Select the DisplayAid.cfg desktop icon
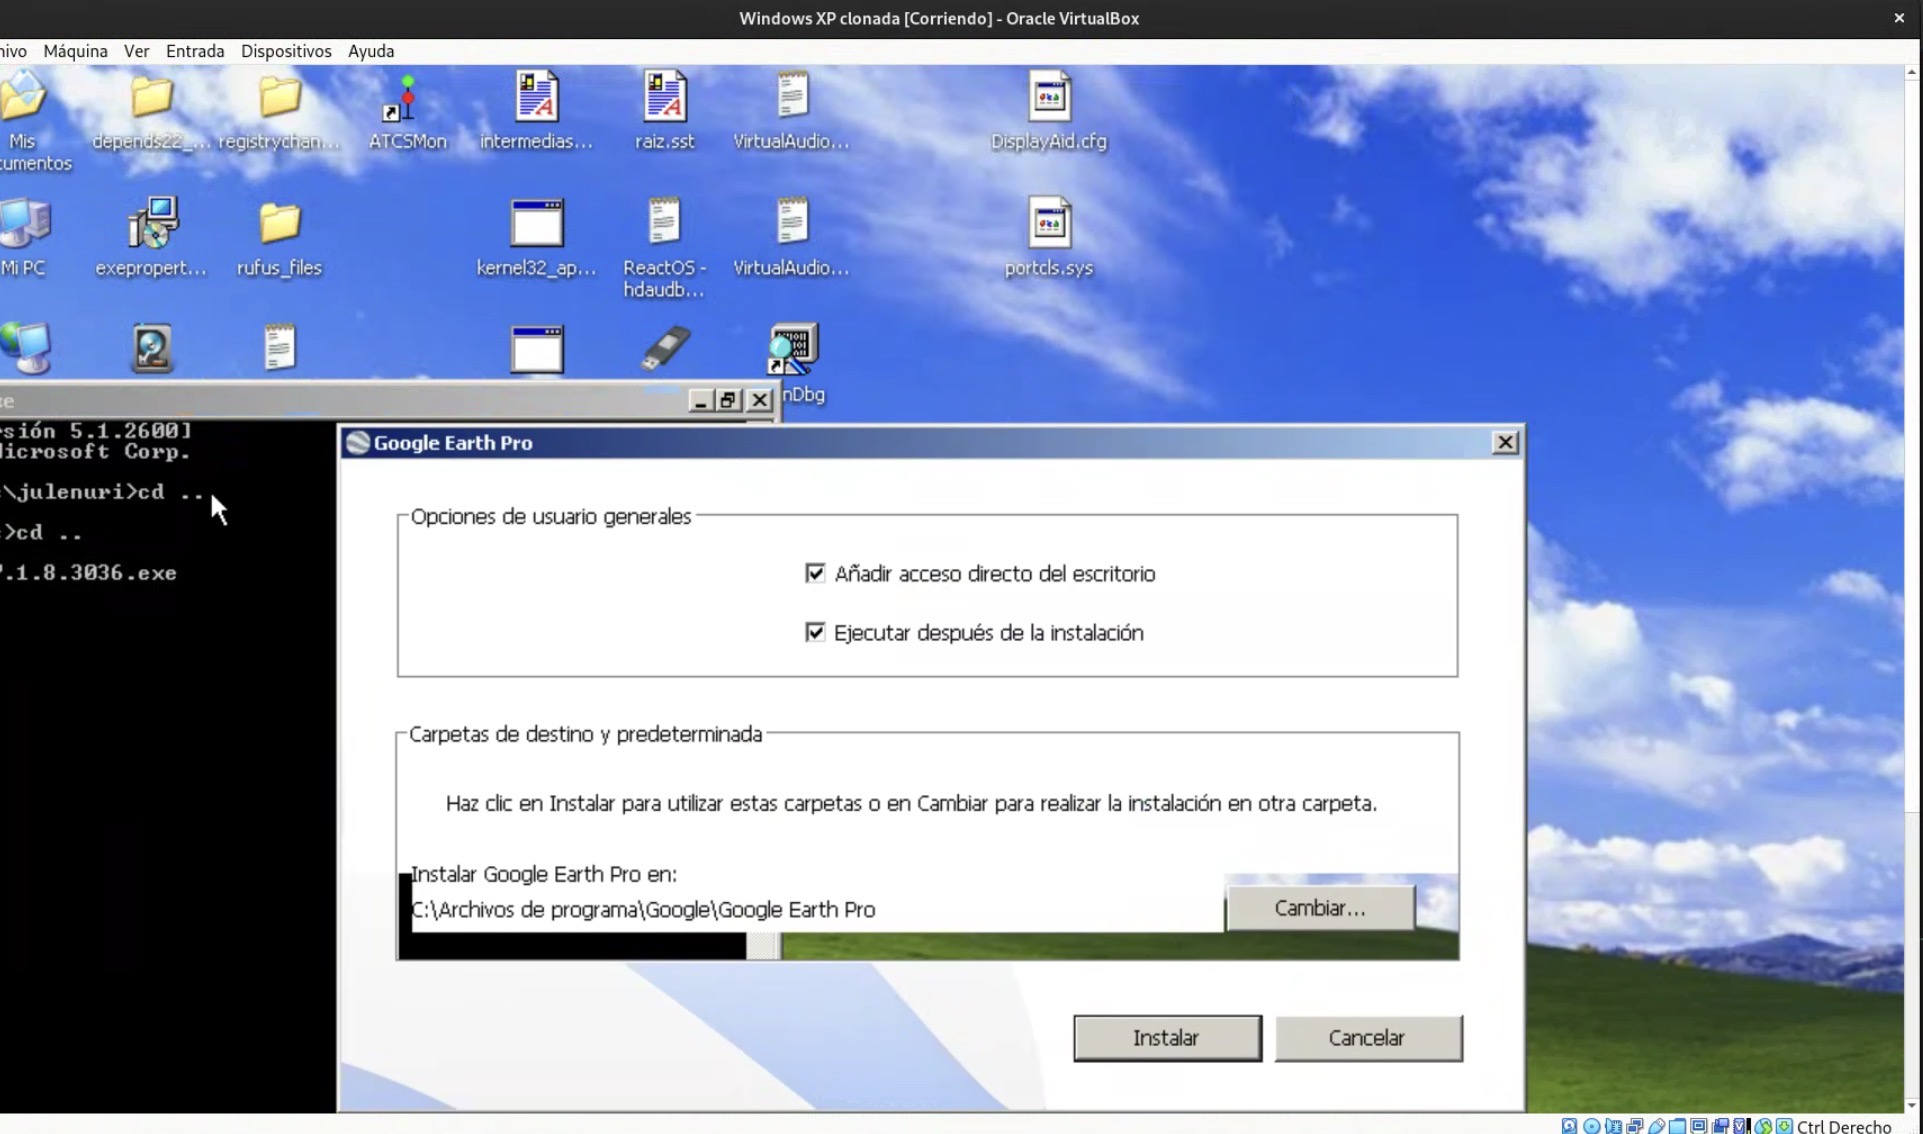The width and height of the screenshot is (1923, 1134). click(1048, 98)
